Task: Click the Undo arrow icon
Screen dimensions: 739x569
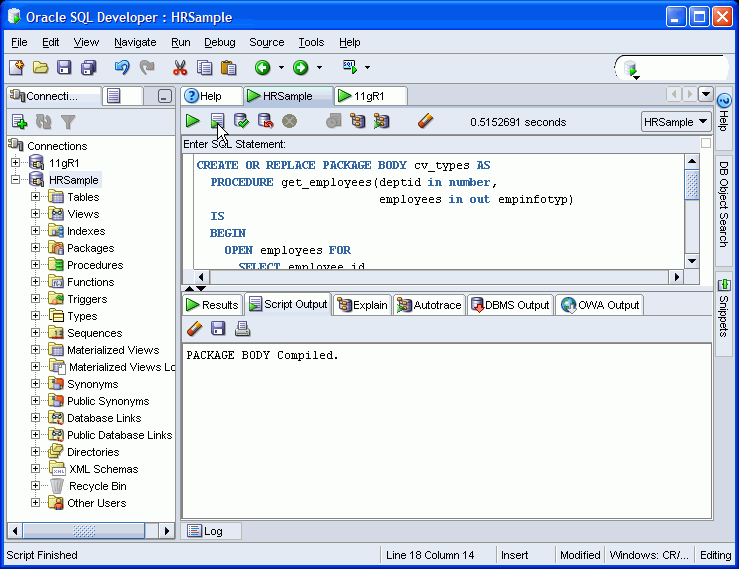Action: click(x=122, y=68)
